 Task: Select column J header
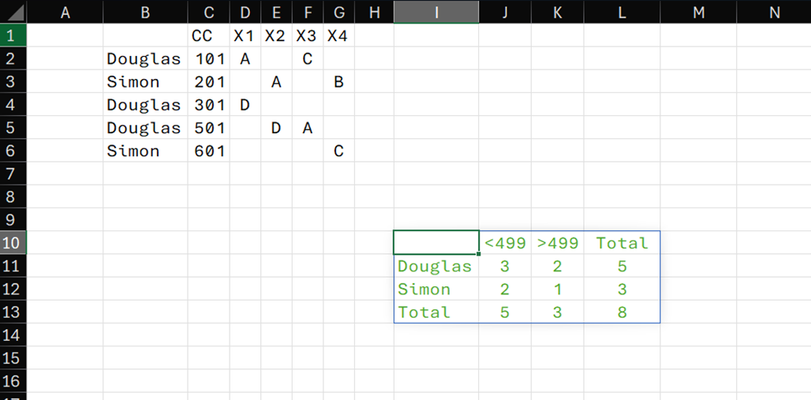pyautogui.click(x=505, y=11)
